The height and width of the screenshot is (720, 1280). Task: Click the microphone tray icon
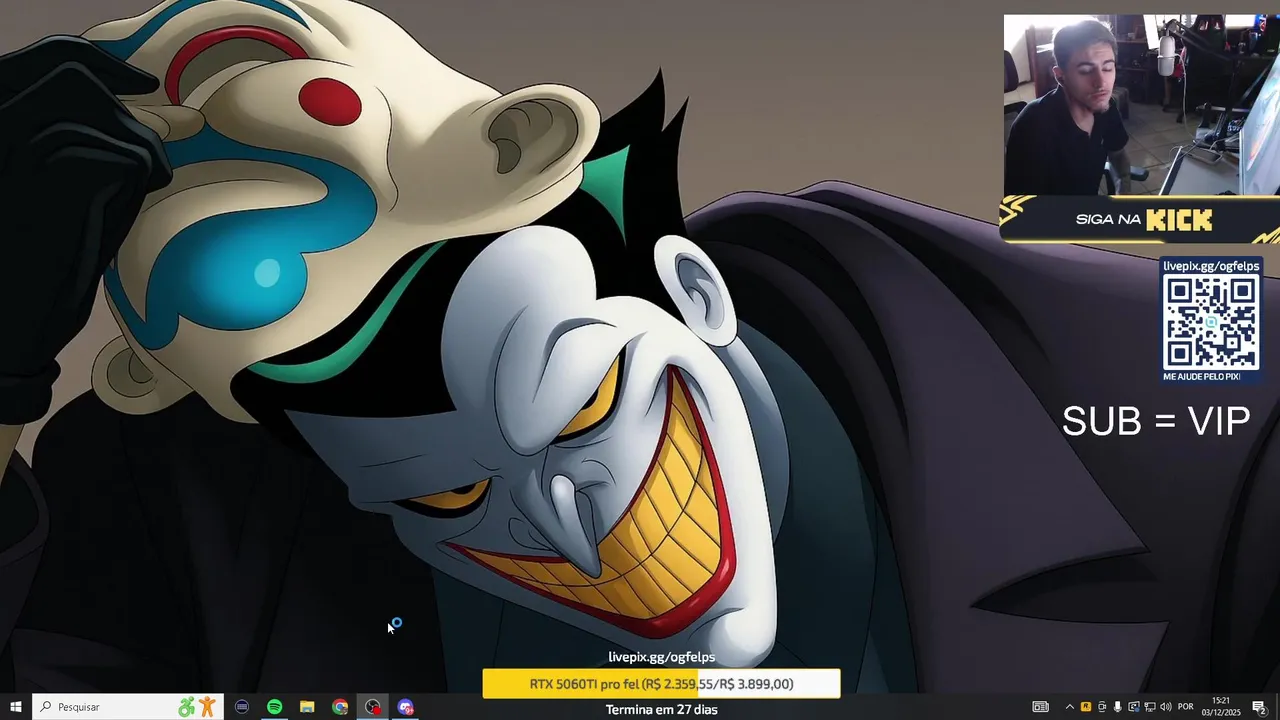click(x=1118, y=707)
